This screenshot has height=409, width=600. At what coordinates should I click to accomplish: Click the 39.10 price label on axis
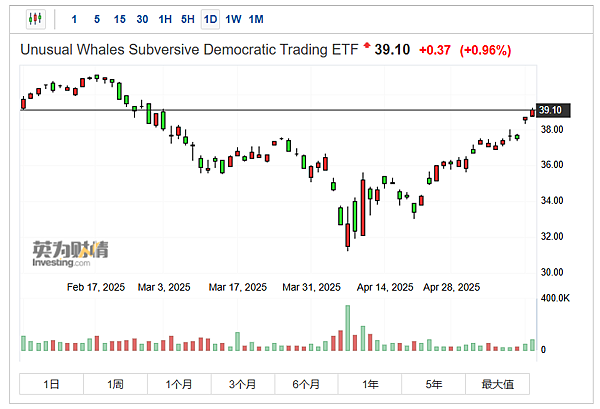553,110
